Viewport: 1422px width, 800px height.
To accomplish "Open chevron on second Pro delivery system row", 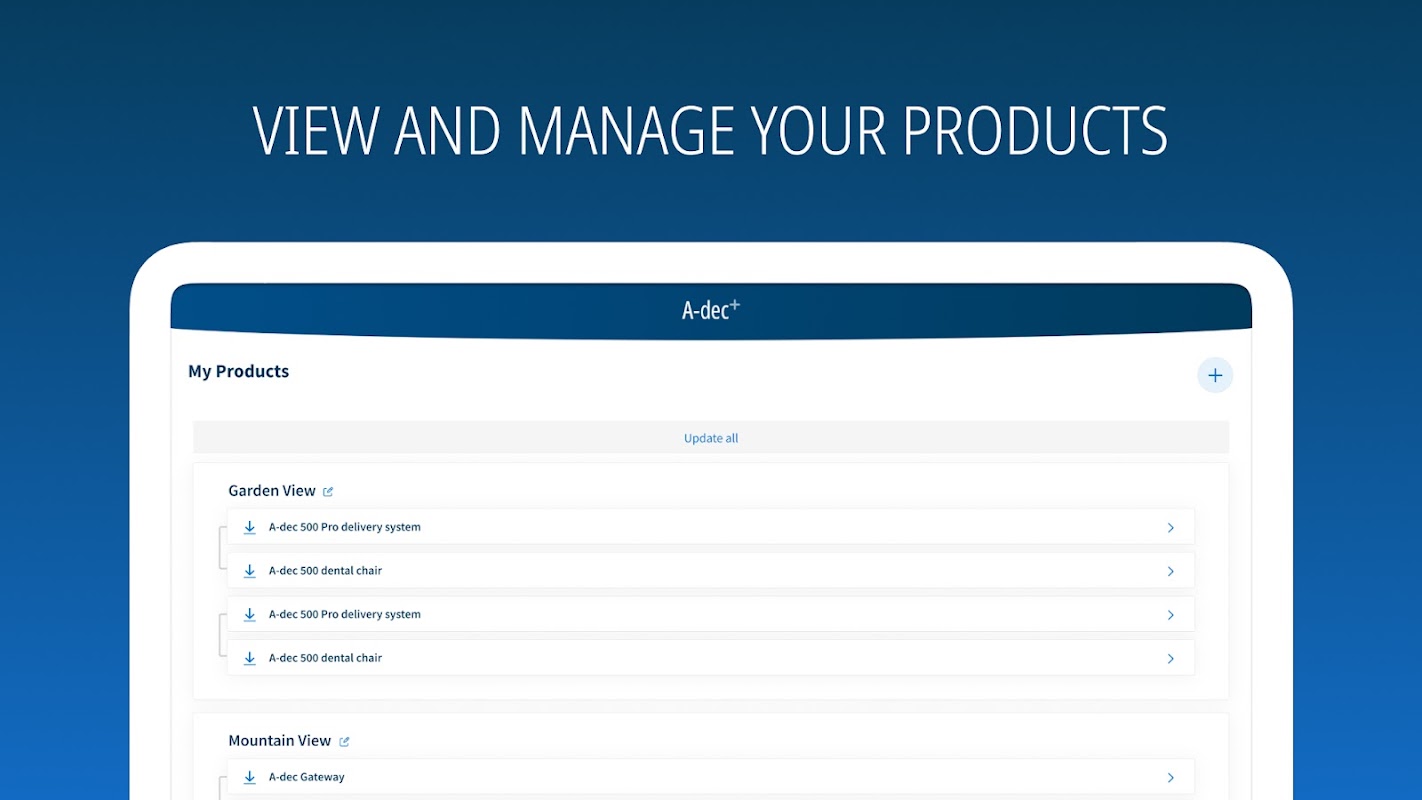I will tap(1171, 615).
